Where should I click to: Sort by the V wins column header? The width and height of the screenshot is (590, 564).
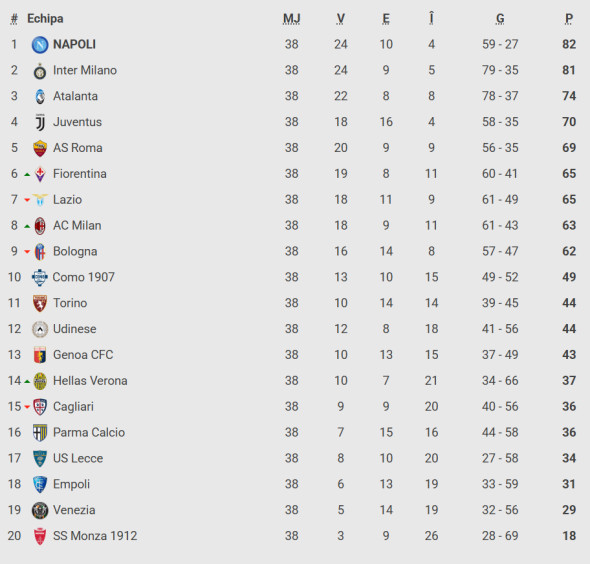[x=341, y=18]
